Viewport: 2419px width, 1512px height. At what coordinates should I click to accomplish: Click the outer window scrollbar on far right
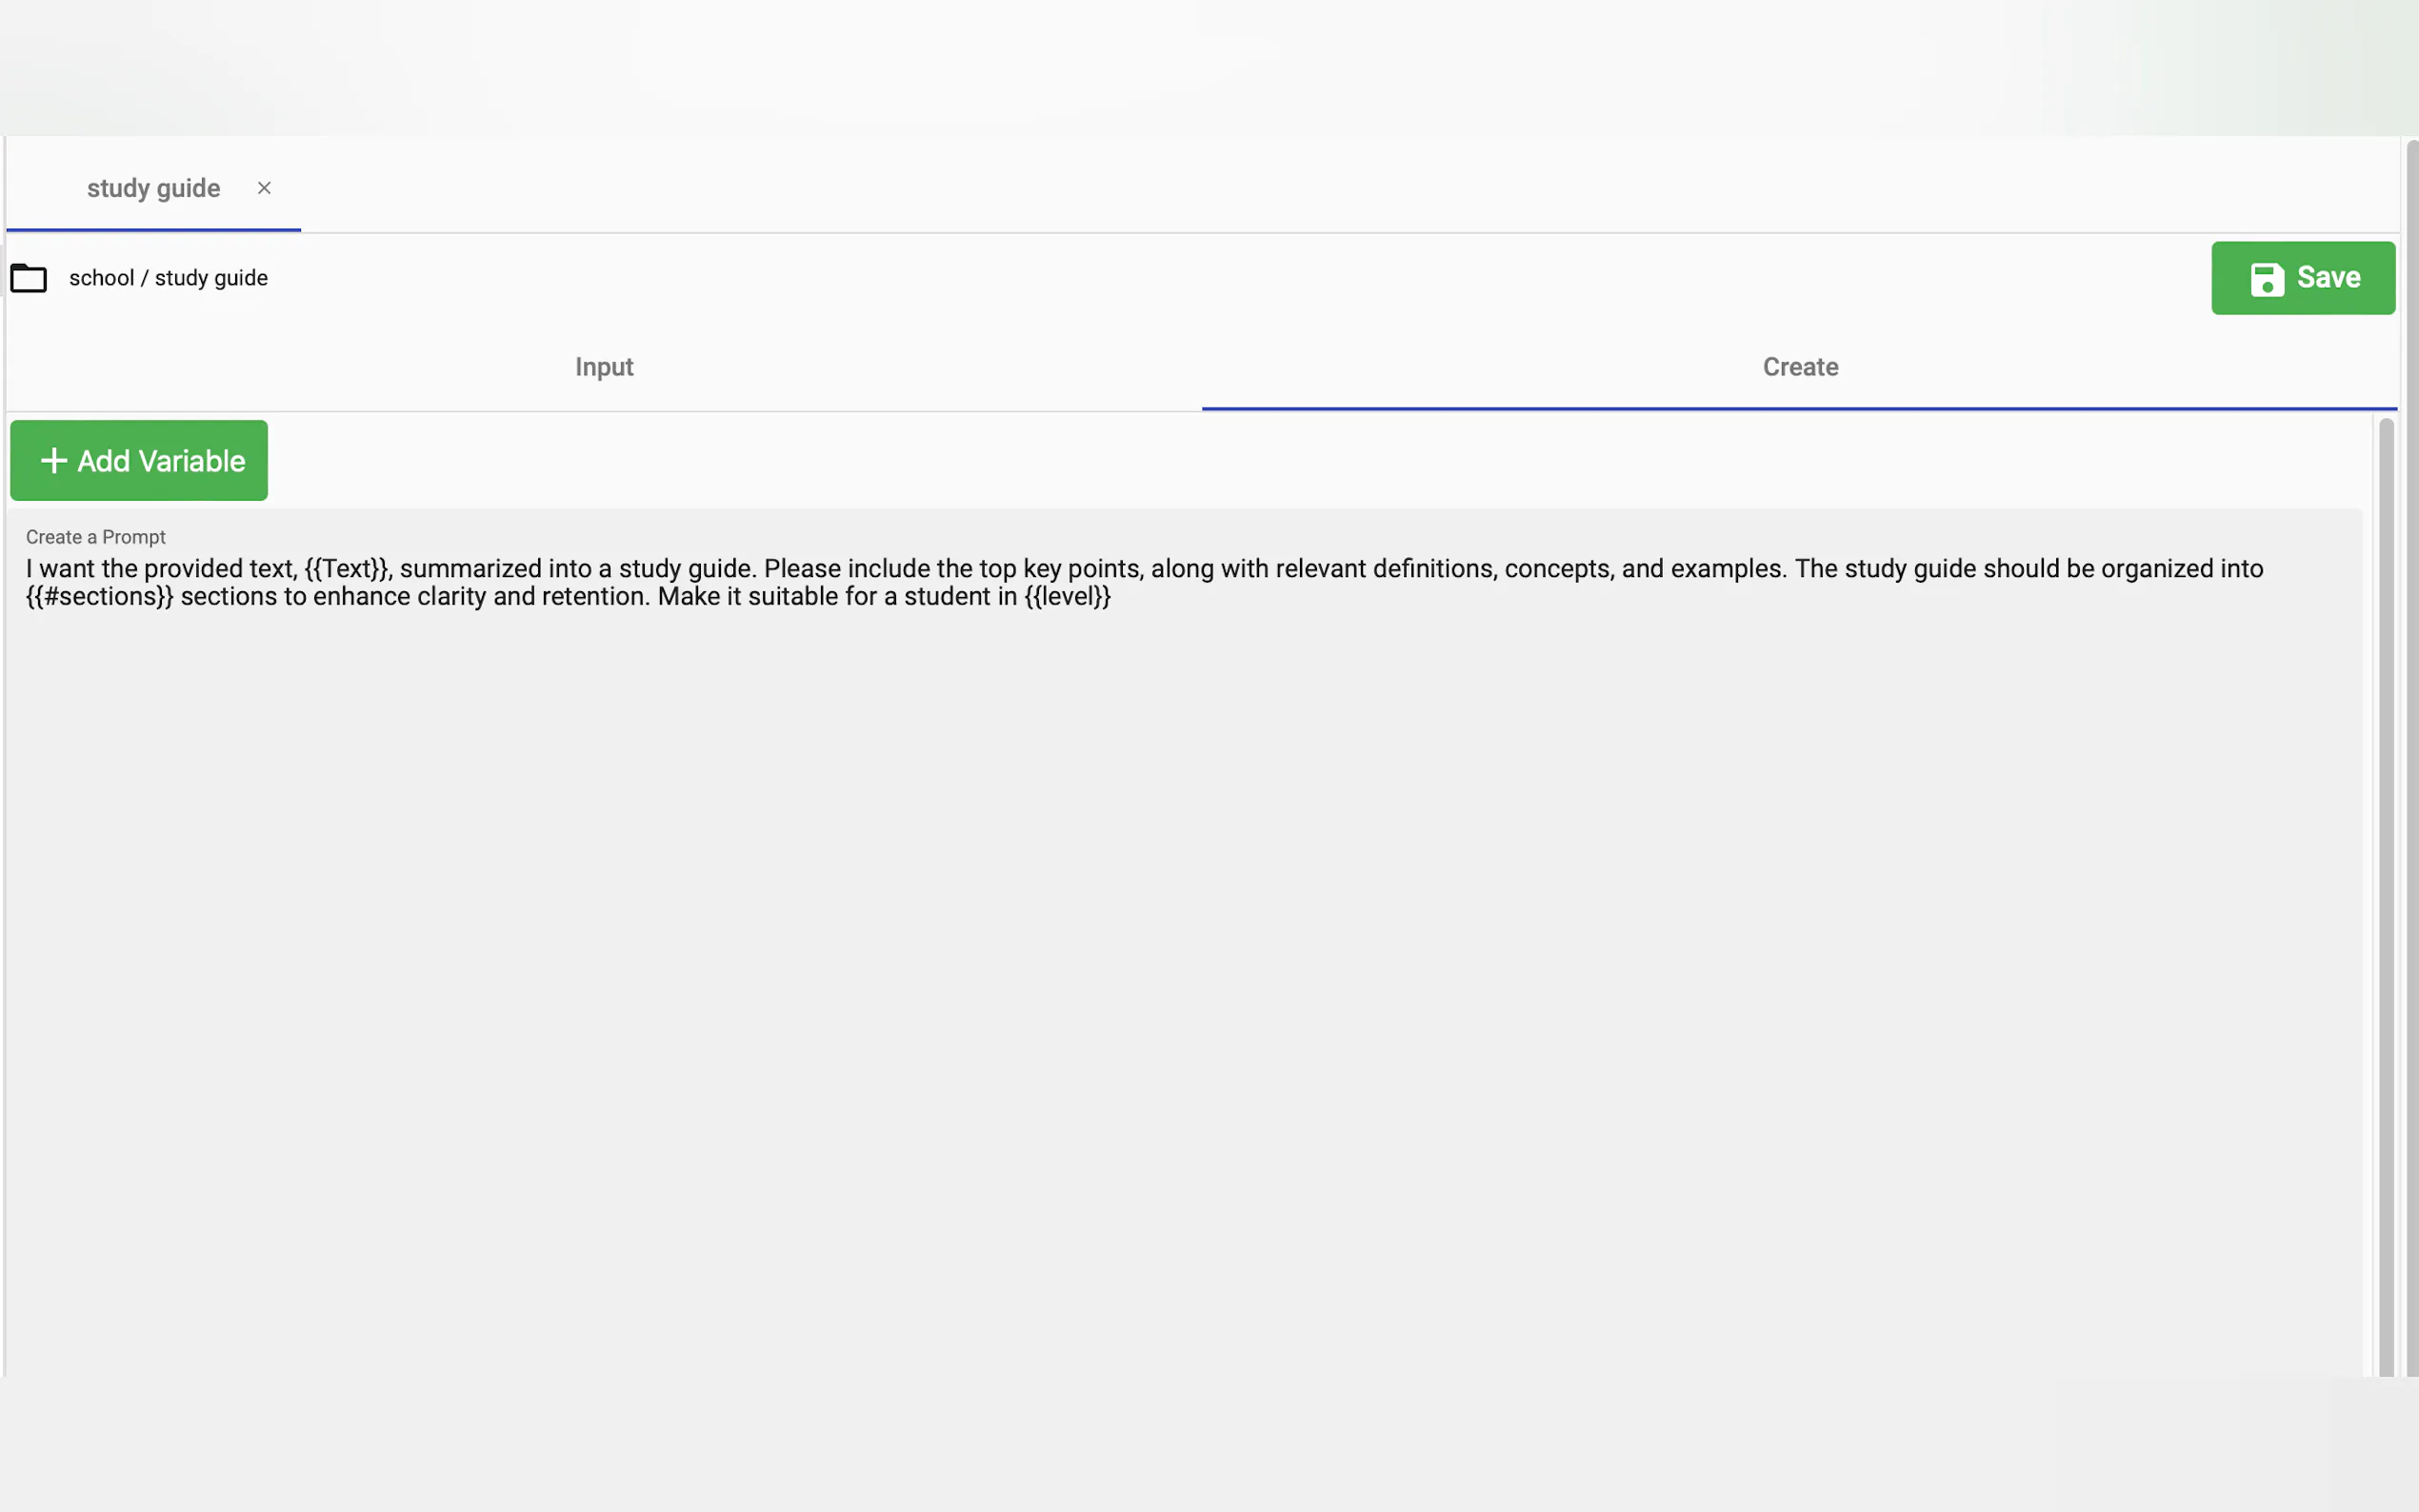click(x=2411, y=760)
